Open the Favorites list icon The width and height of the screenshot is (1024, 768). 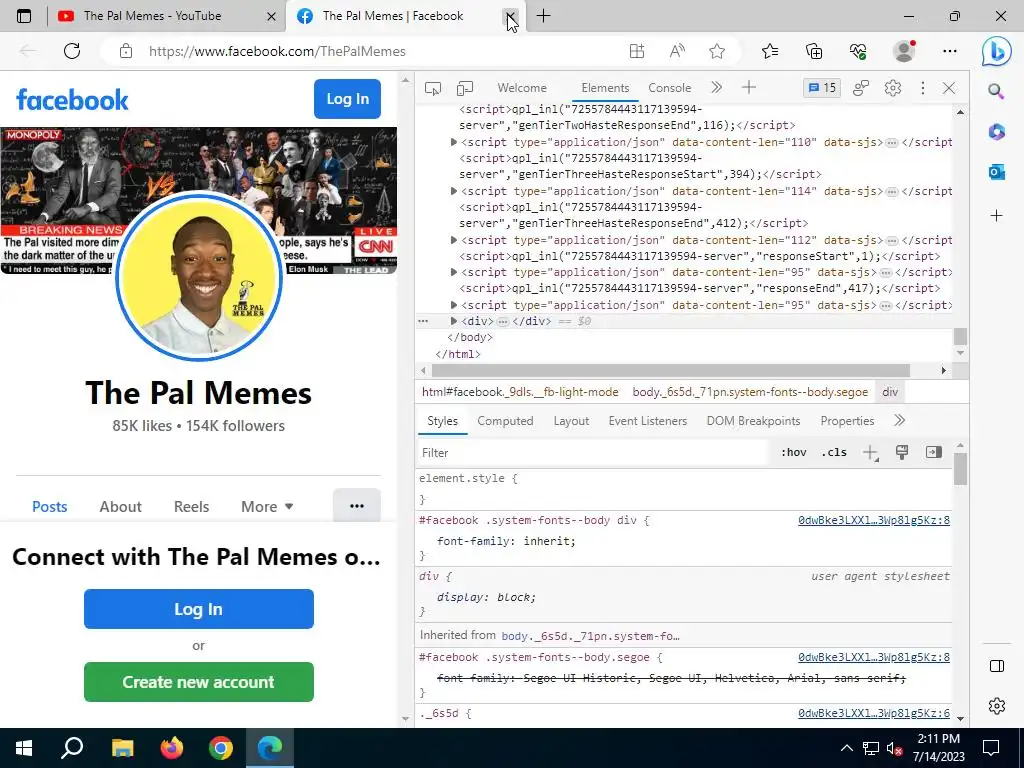point(770,51)
